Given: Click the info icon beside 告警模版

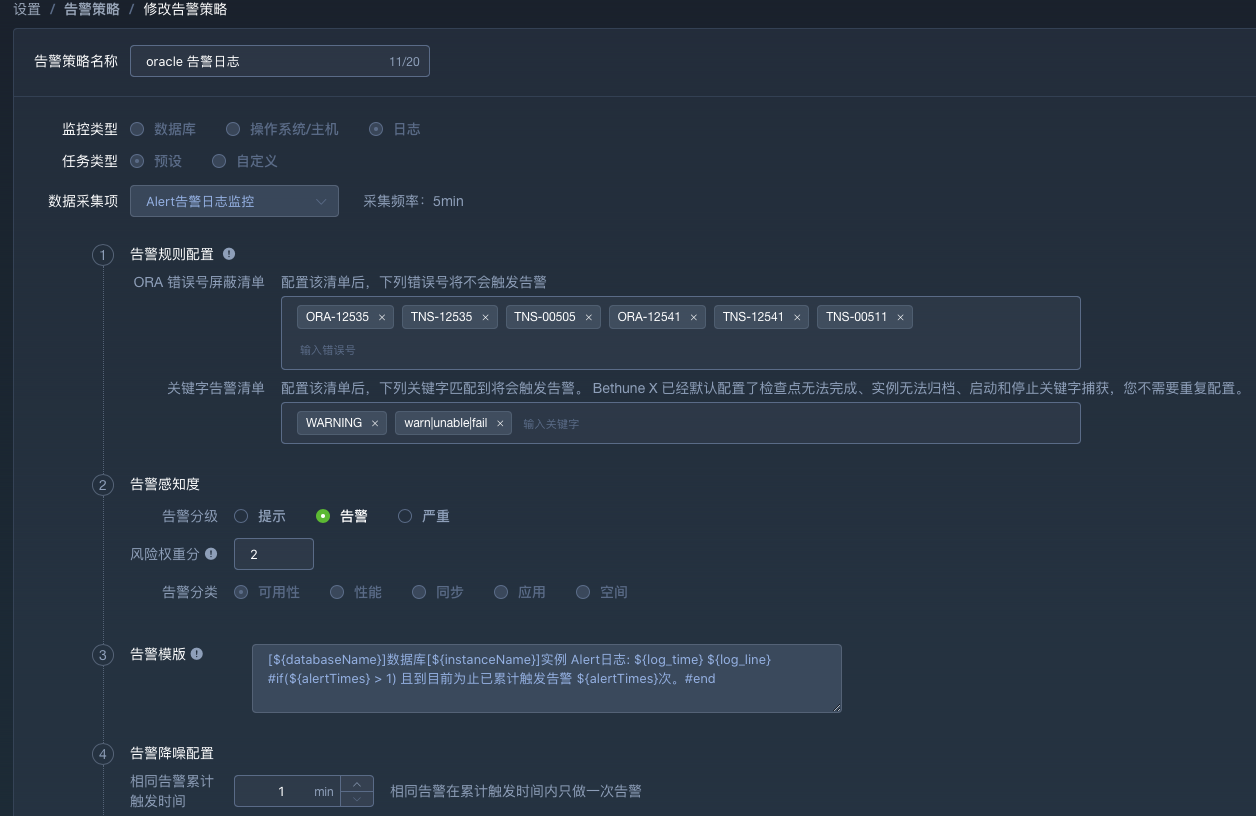Looking at the screenshot, I should click(x=196, y=653).
